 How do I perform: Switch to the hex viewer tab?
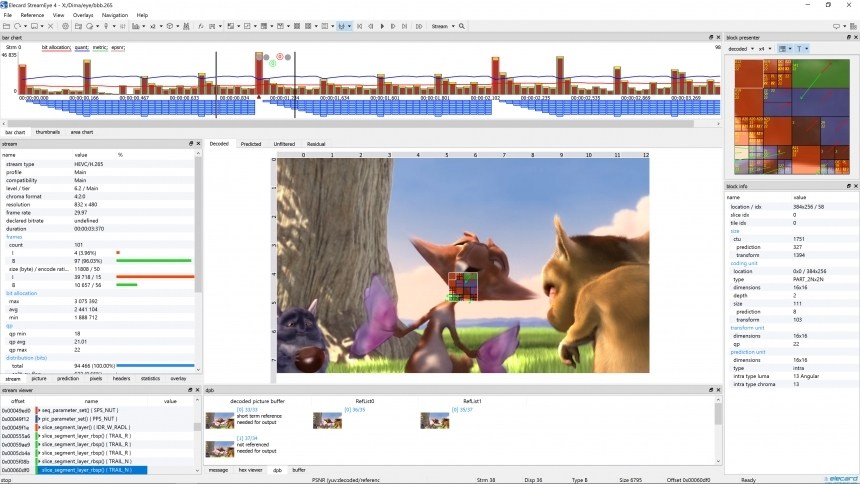[x=249, y=469]
